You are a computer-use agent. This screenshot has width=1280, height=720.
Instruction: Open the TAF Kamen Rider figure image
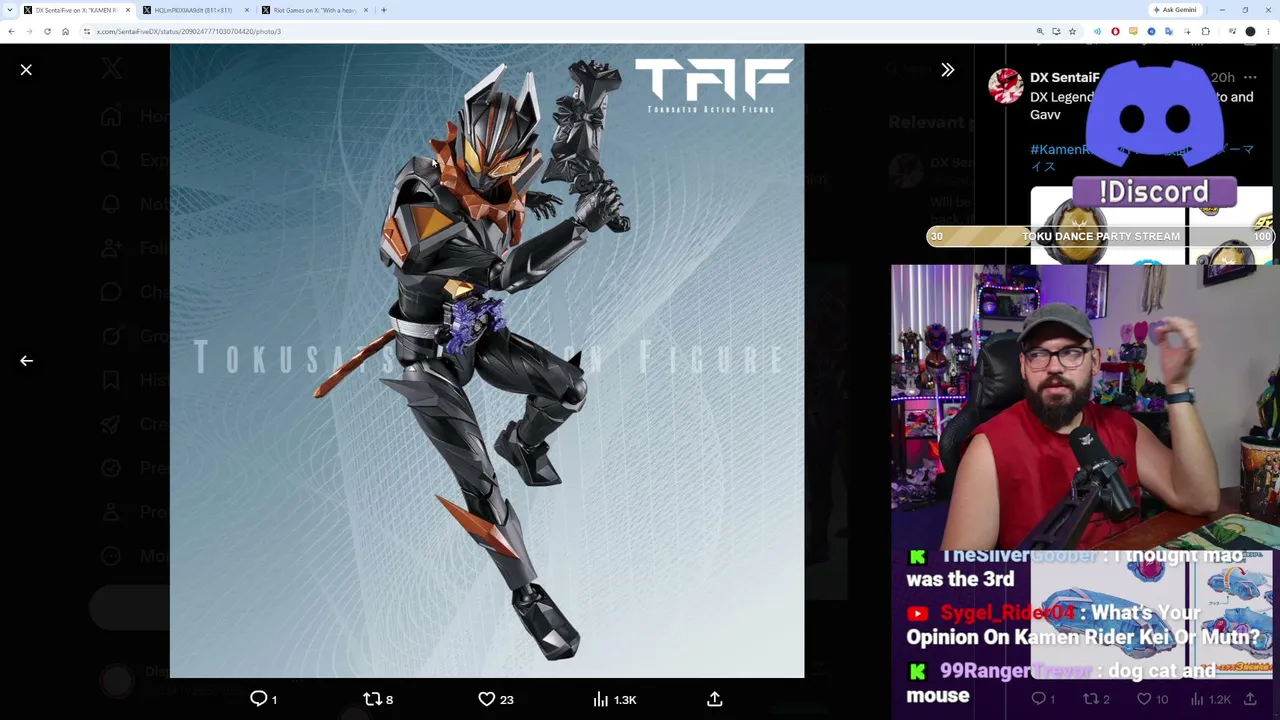(x=487, y=360)
